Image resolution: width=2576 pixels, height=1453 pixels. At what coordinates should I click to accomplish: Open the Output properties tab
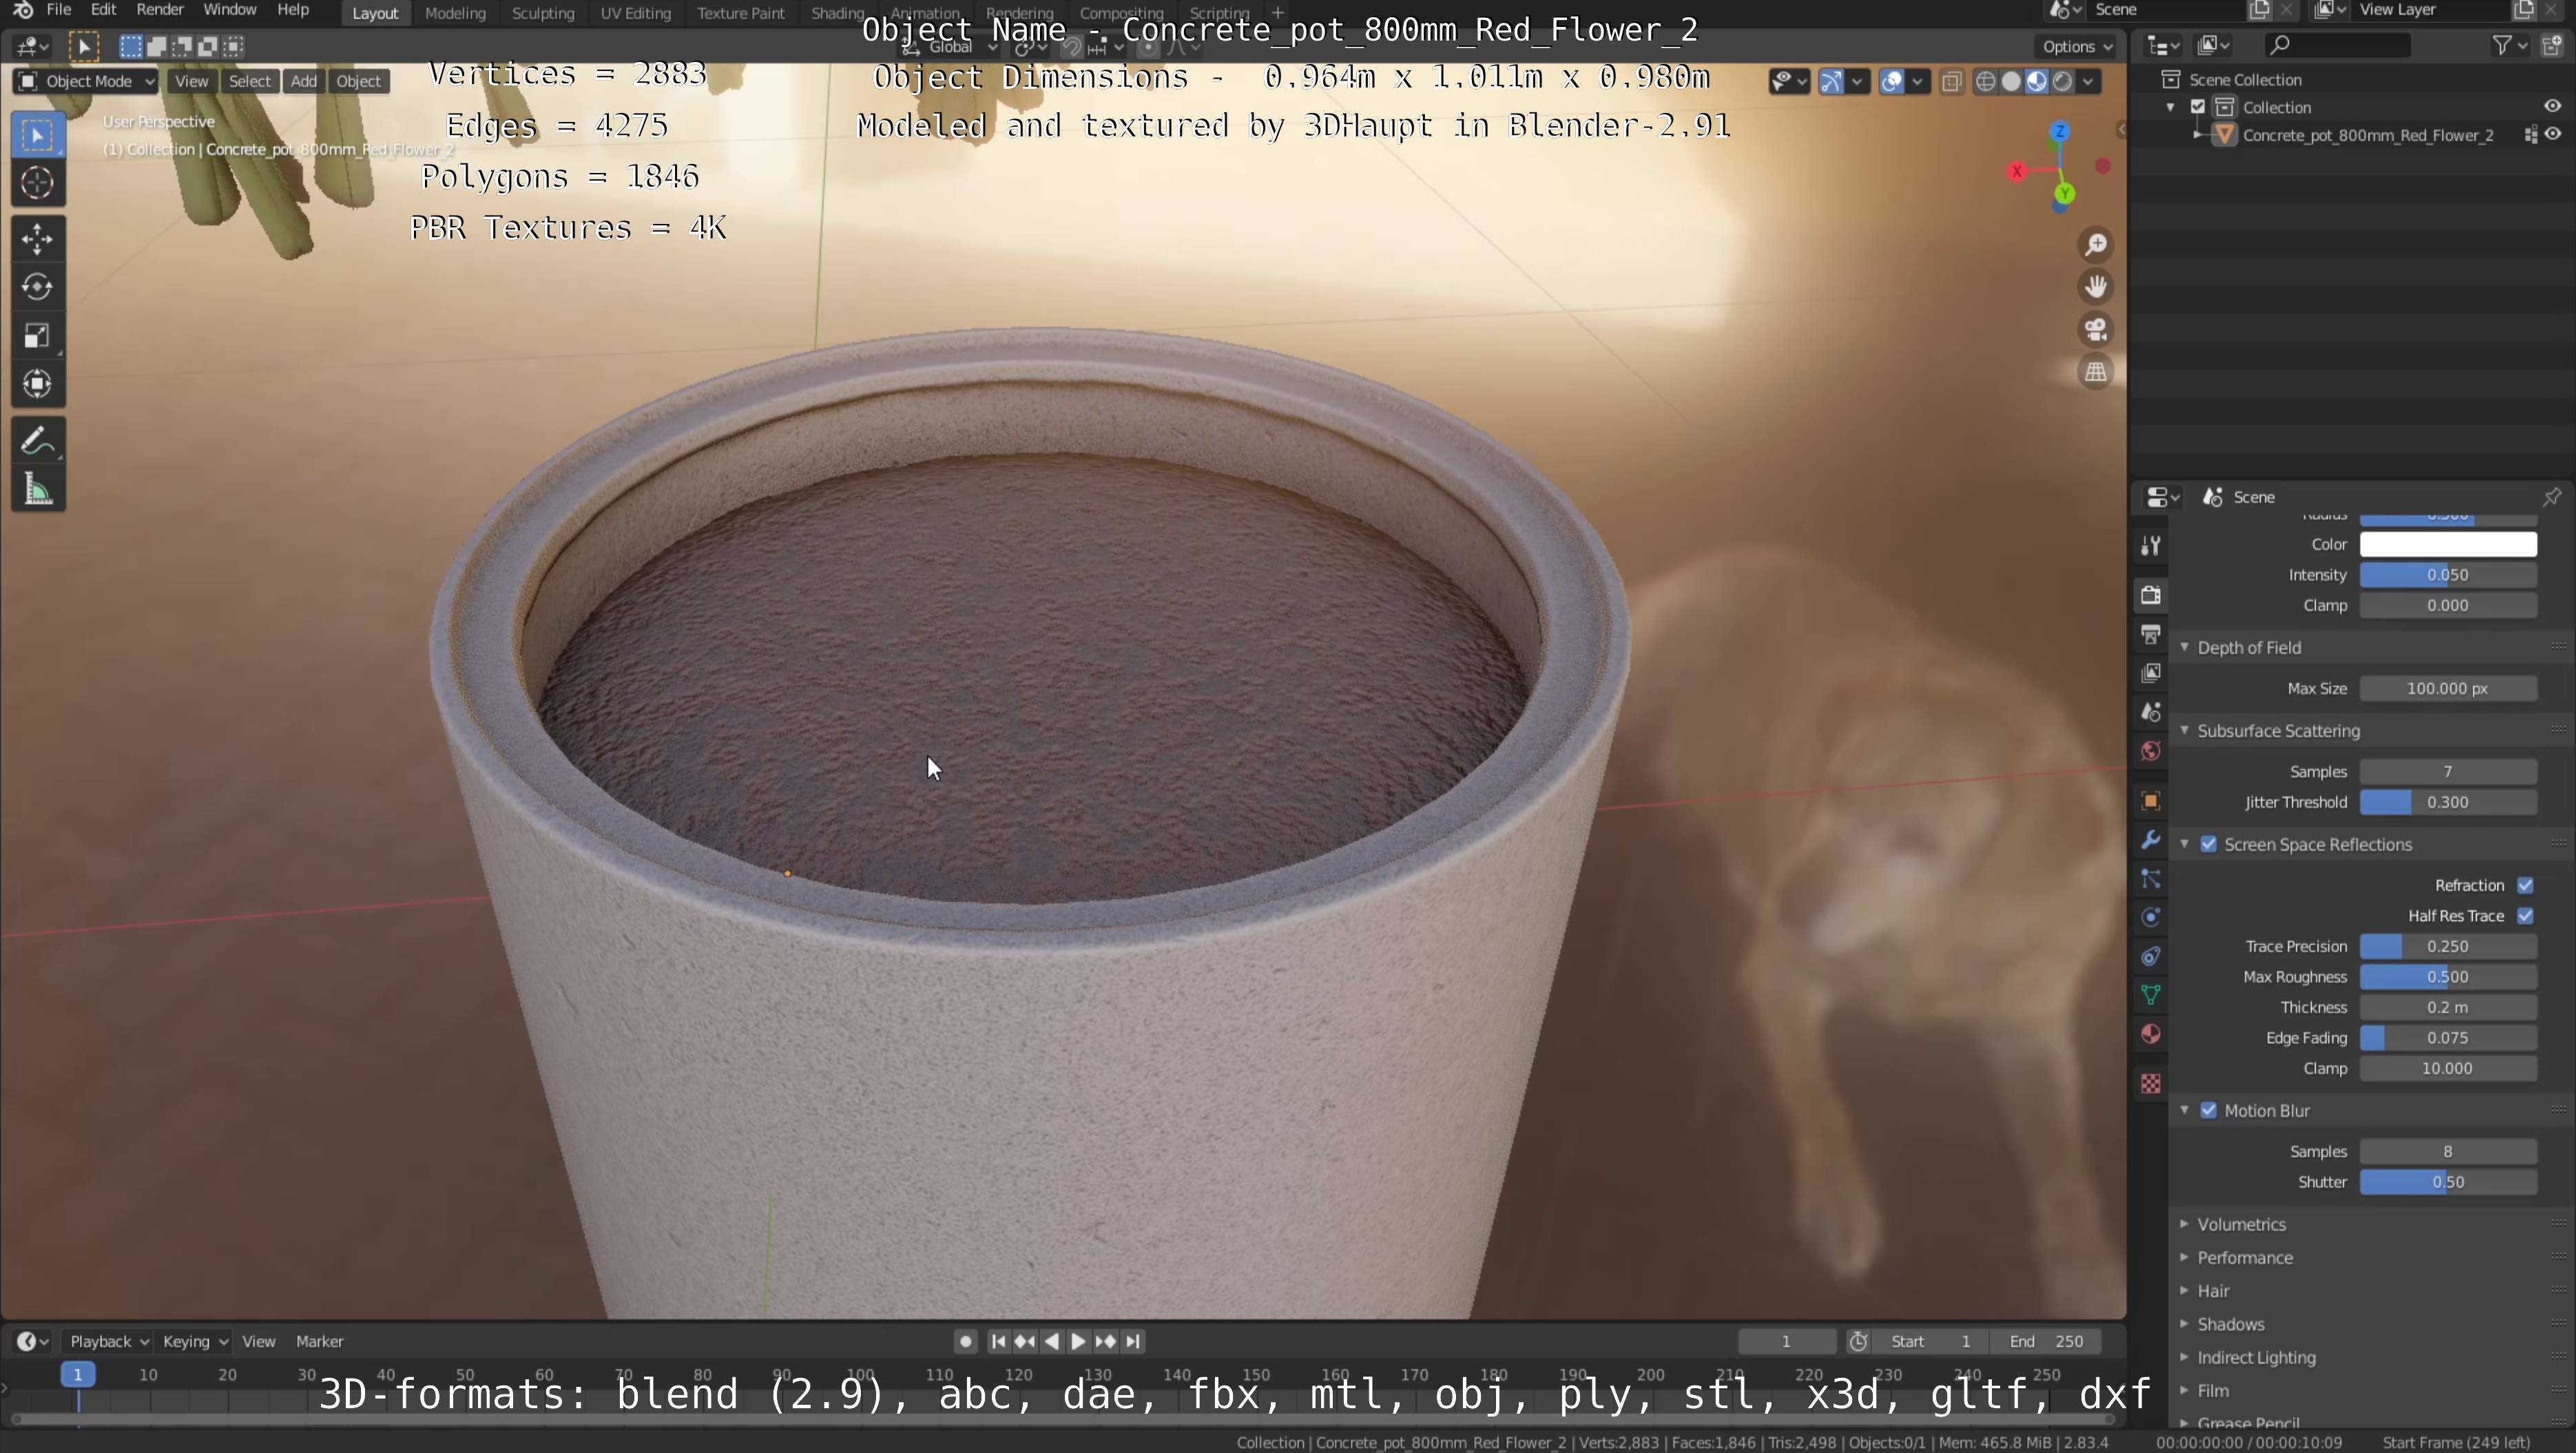tap(2151, 634)
